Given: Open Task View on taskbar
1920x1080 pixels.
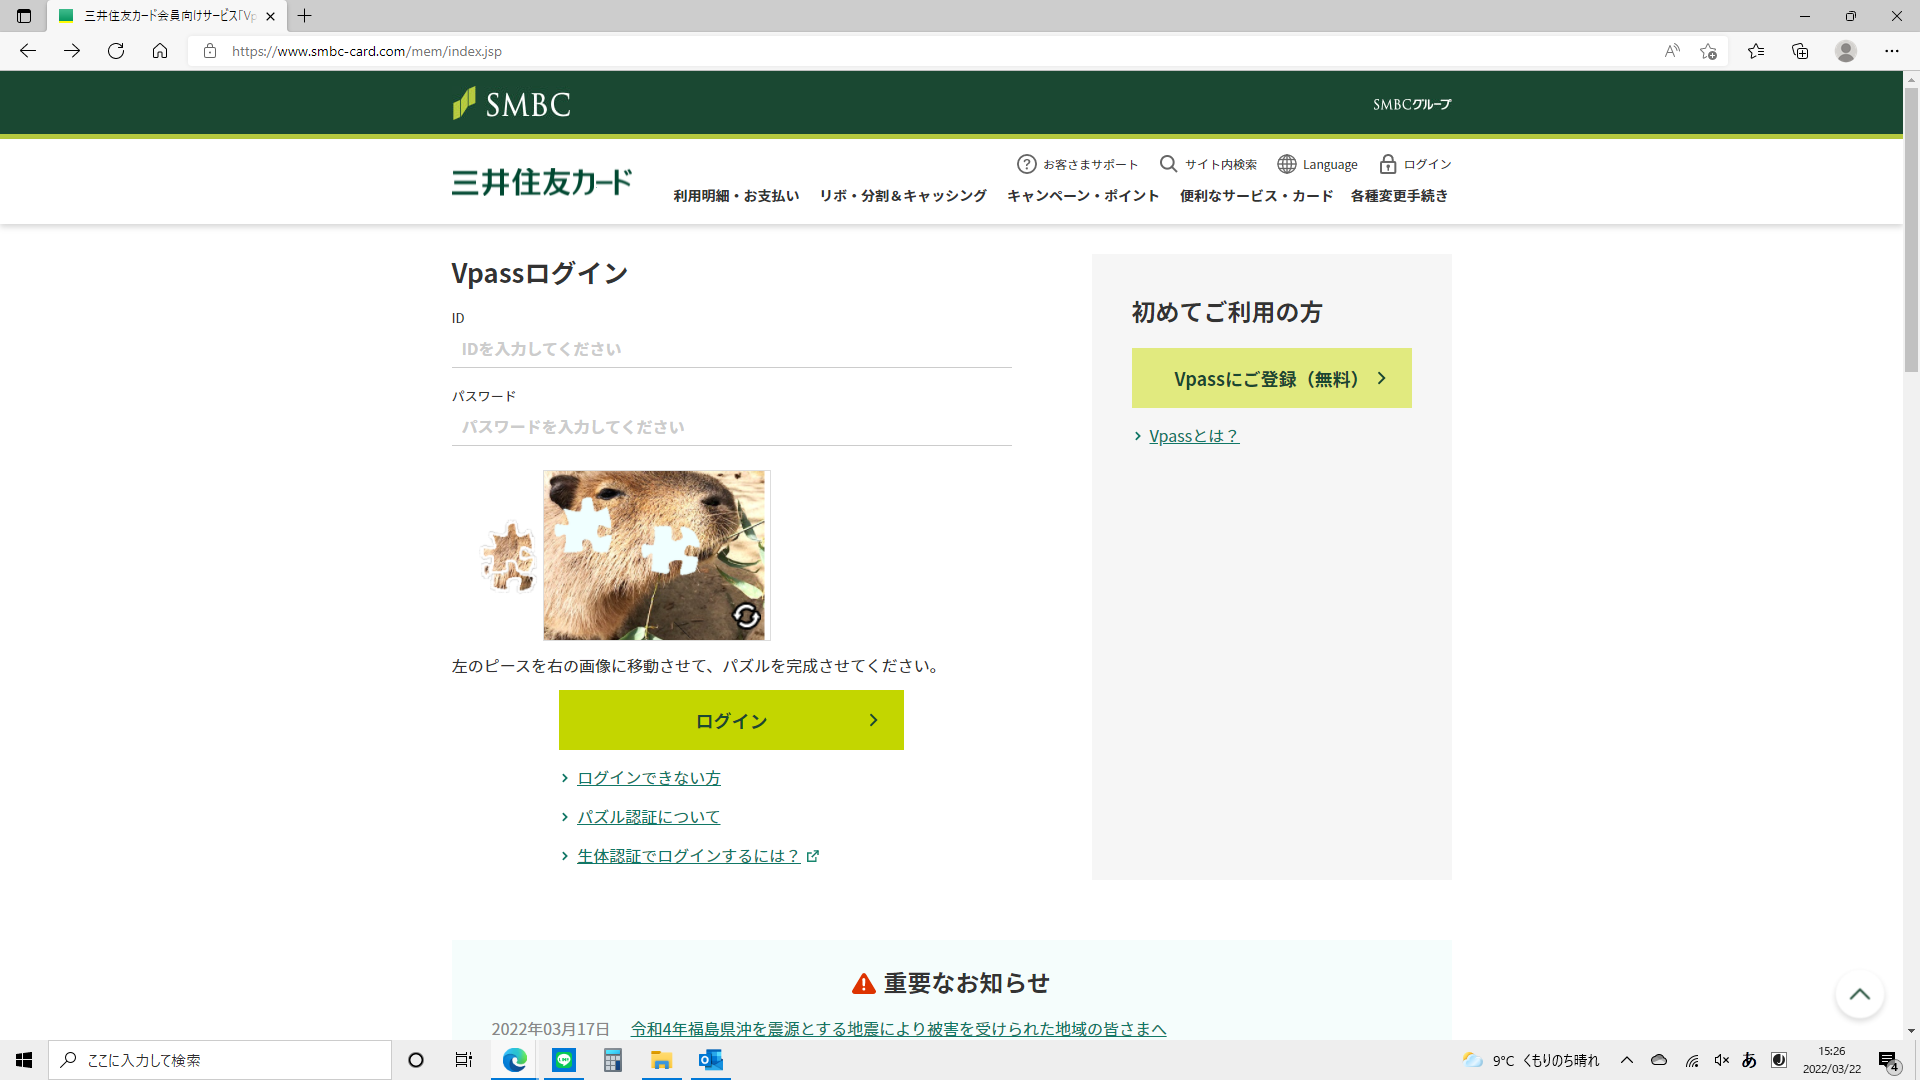Looking at the screenshot, I should [x=464, y=1060].
